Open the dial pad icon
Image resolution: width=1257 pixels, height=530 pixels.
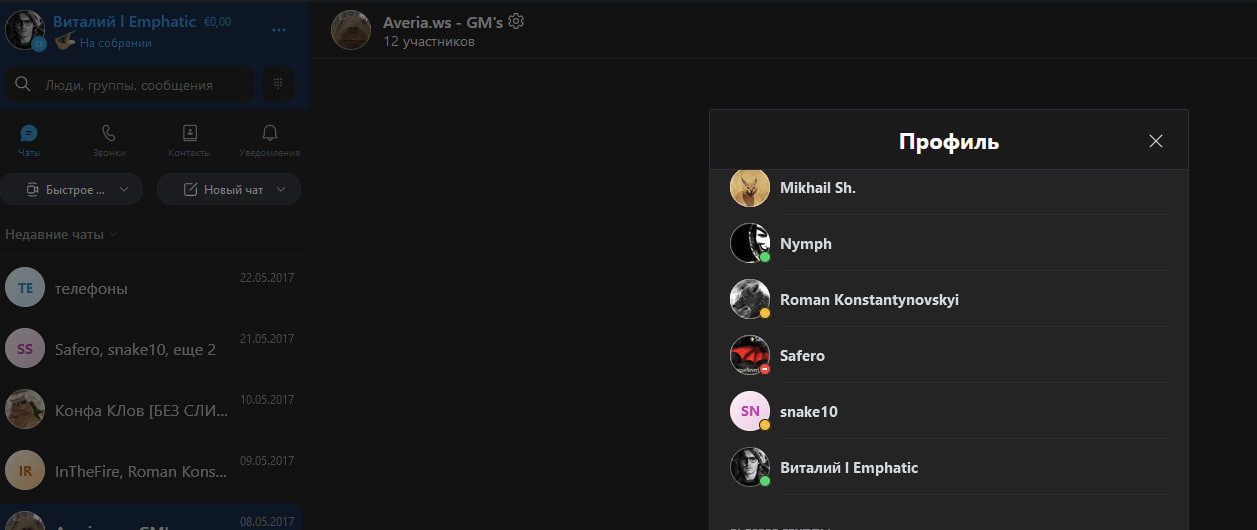pos(277,85)
